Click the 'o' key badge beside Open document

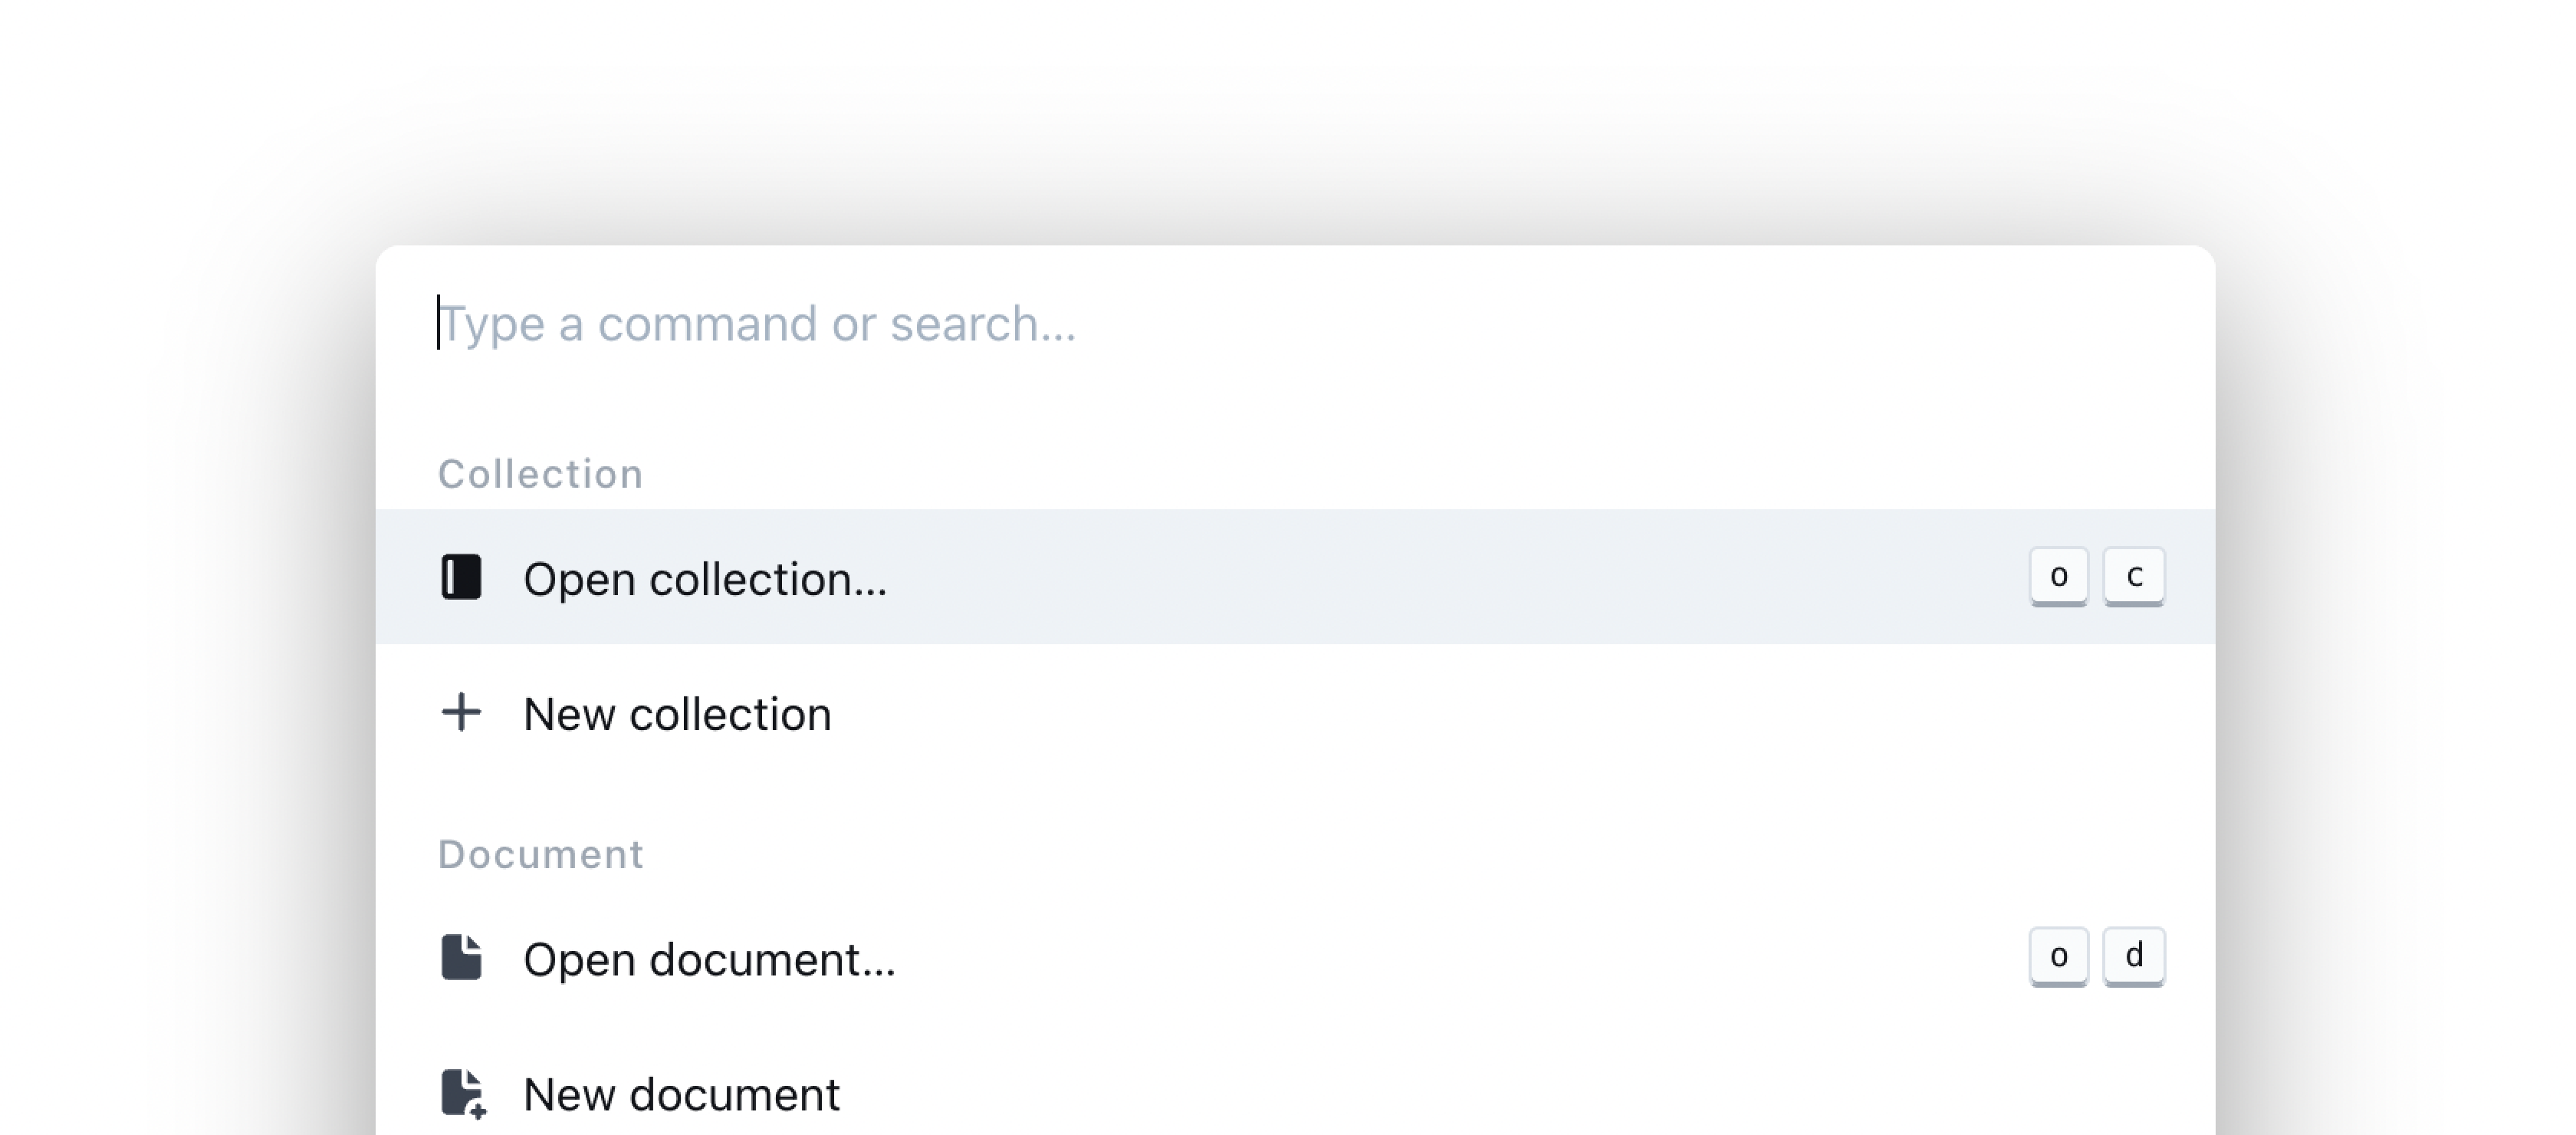2059,956
